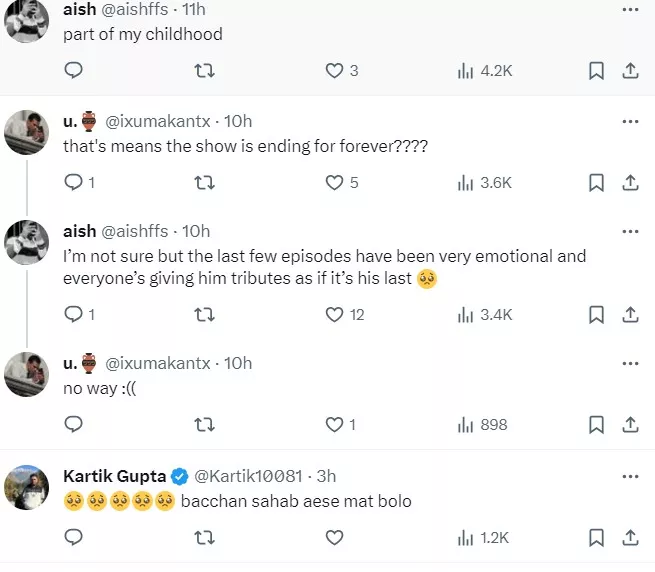Open Kartik Gupta's tweet options menu
The width and height of the screenshot is (655, 572).
point(630,474)
